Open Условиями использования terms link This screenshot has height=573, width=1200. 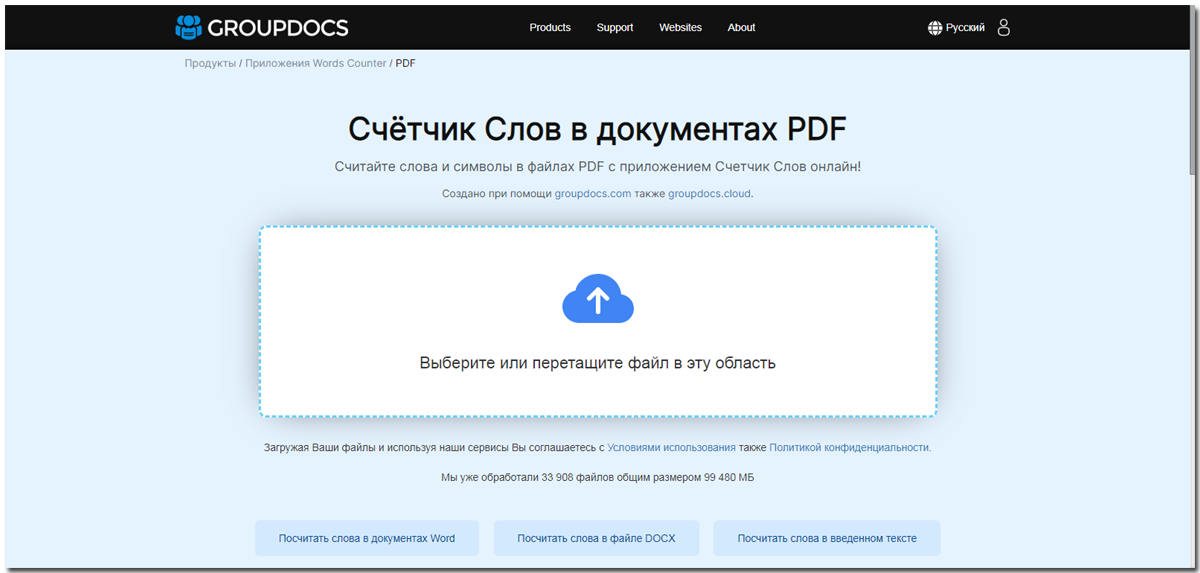click(671, 448)
